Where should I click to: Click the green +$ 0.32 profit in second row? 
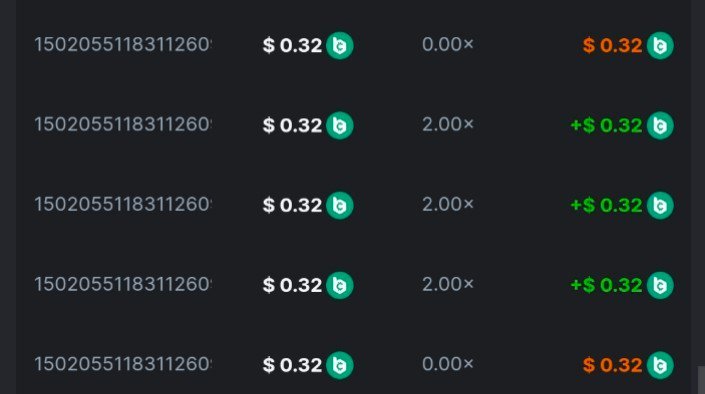(x=606, y=125)
